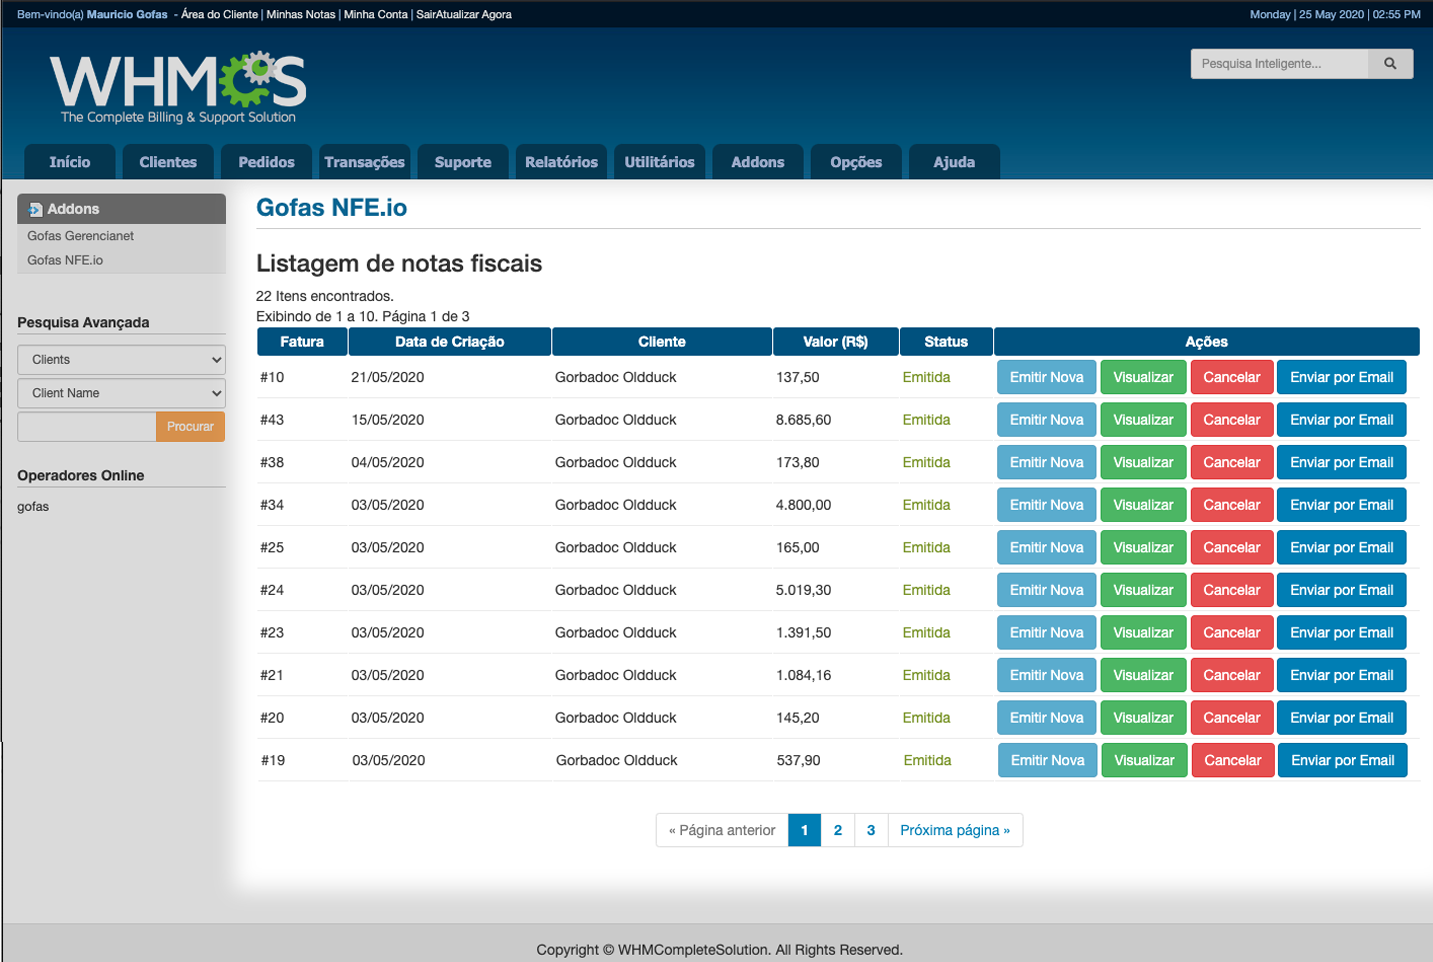This screenshot has width=1433, height=962.
Task: Open Gofas NFE.io sidebar link
Action: pos(65,260)
